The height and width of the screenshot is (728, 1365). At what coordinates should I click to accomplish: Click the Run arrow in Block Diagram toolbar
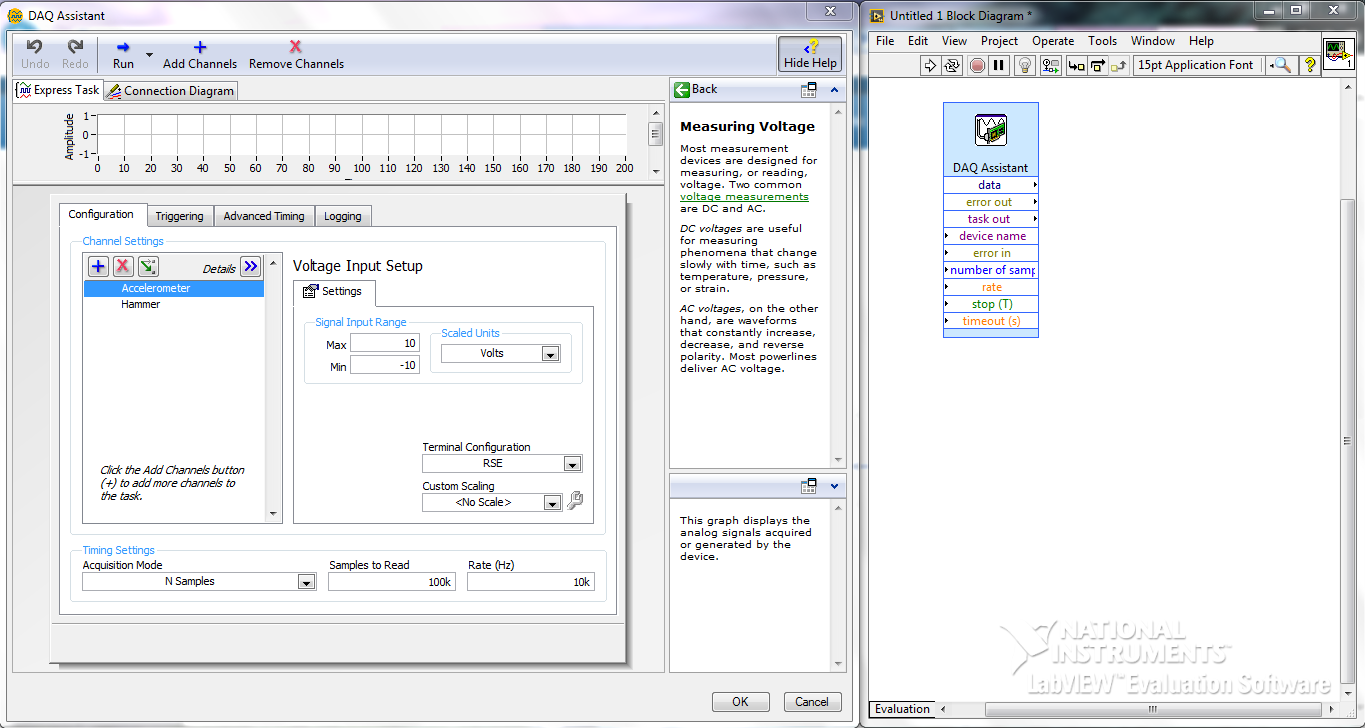[x=930, y=65]
